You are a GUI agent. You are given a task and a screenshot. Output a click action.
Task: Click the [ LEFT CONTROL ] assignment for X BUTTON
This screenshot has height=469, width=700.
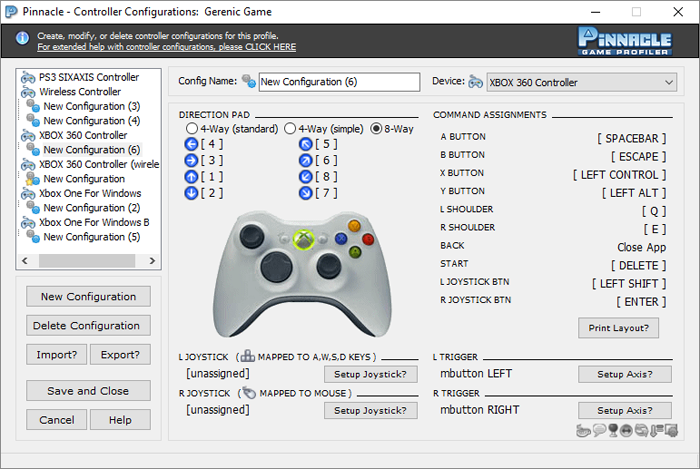click(x=619, y=175)
